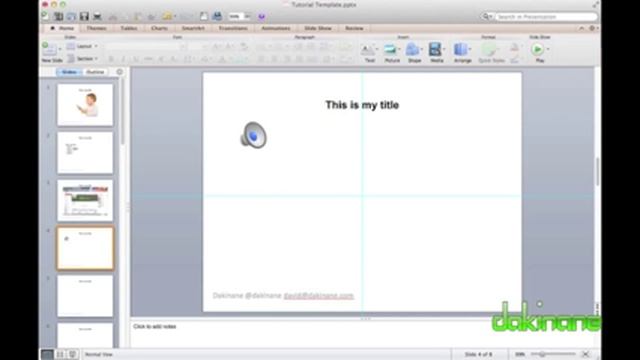Open the Arrange tool icon
Screen dimensions: 640x360
pos(460,49)
